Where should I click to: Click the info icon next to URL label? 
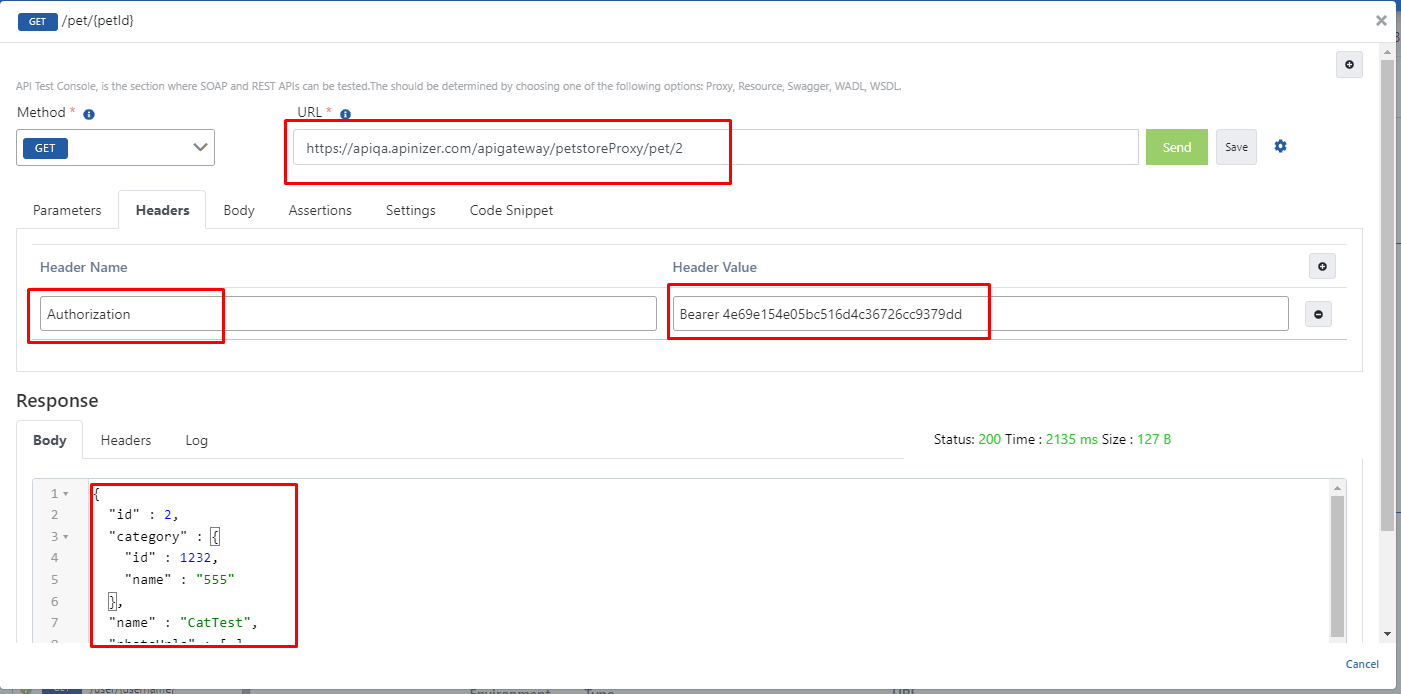coord(345,114)
